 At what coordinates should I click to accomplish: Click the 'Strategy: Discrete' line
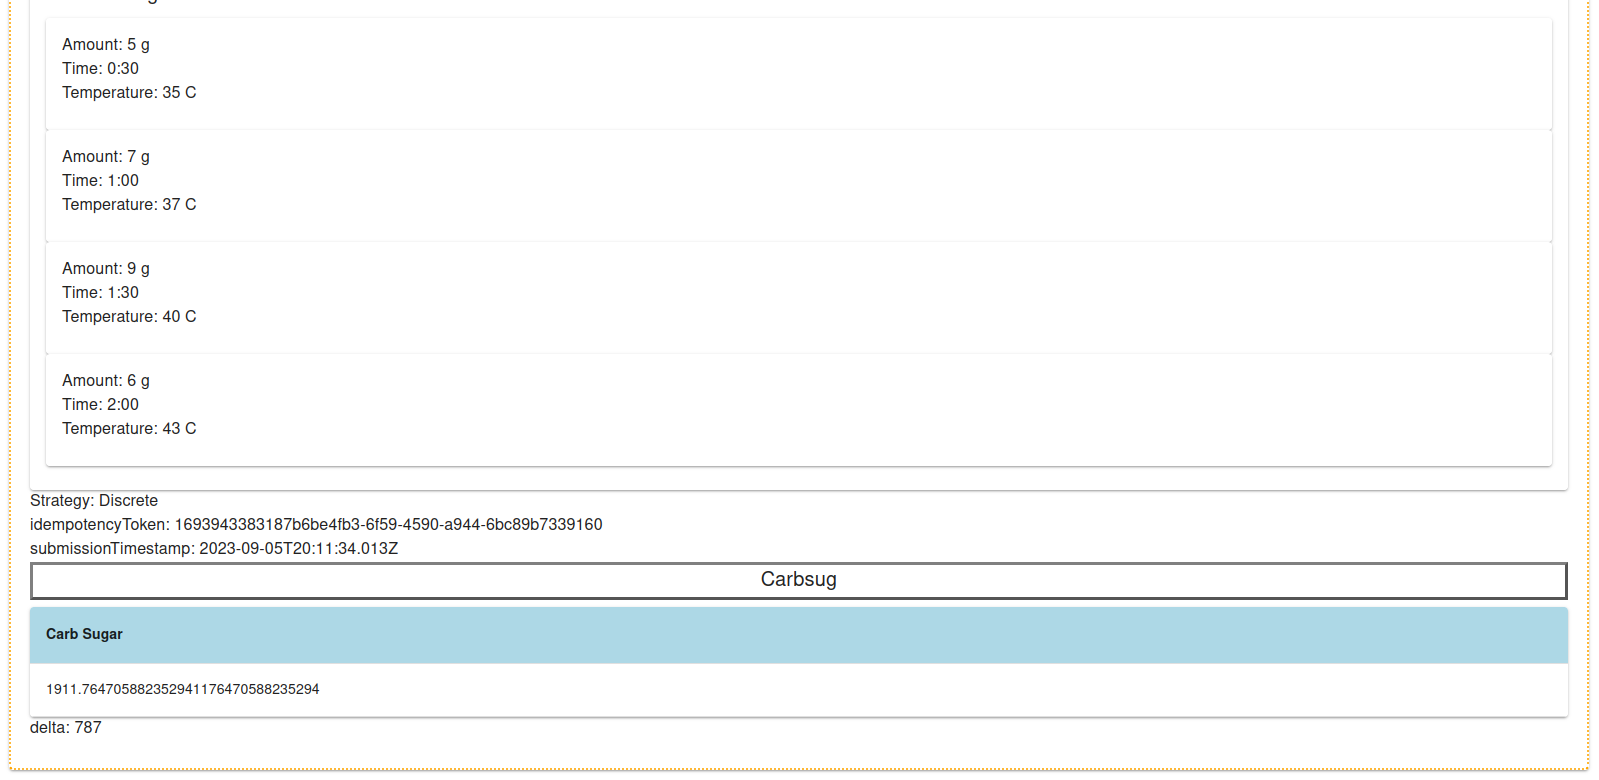(x=94, y=500)
